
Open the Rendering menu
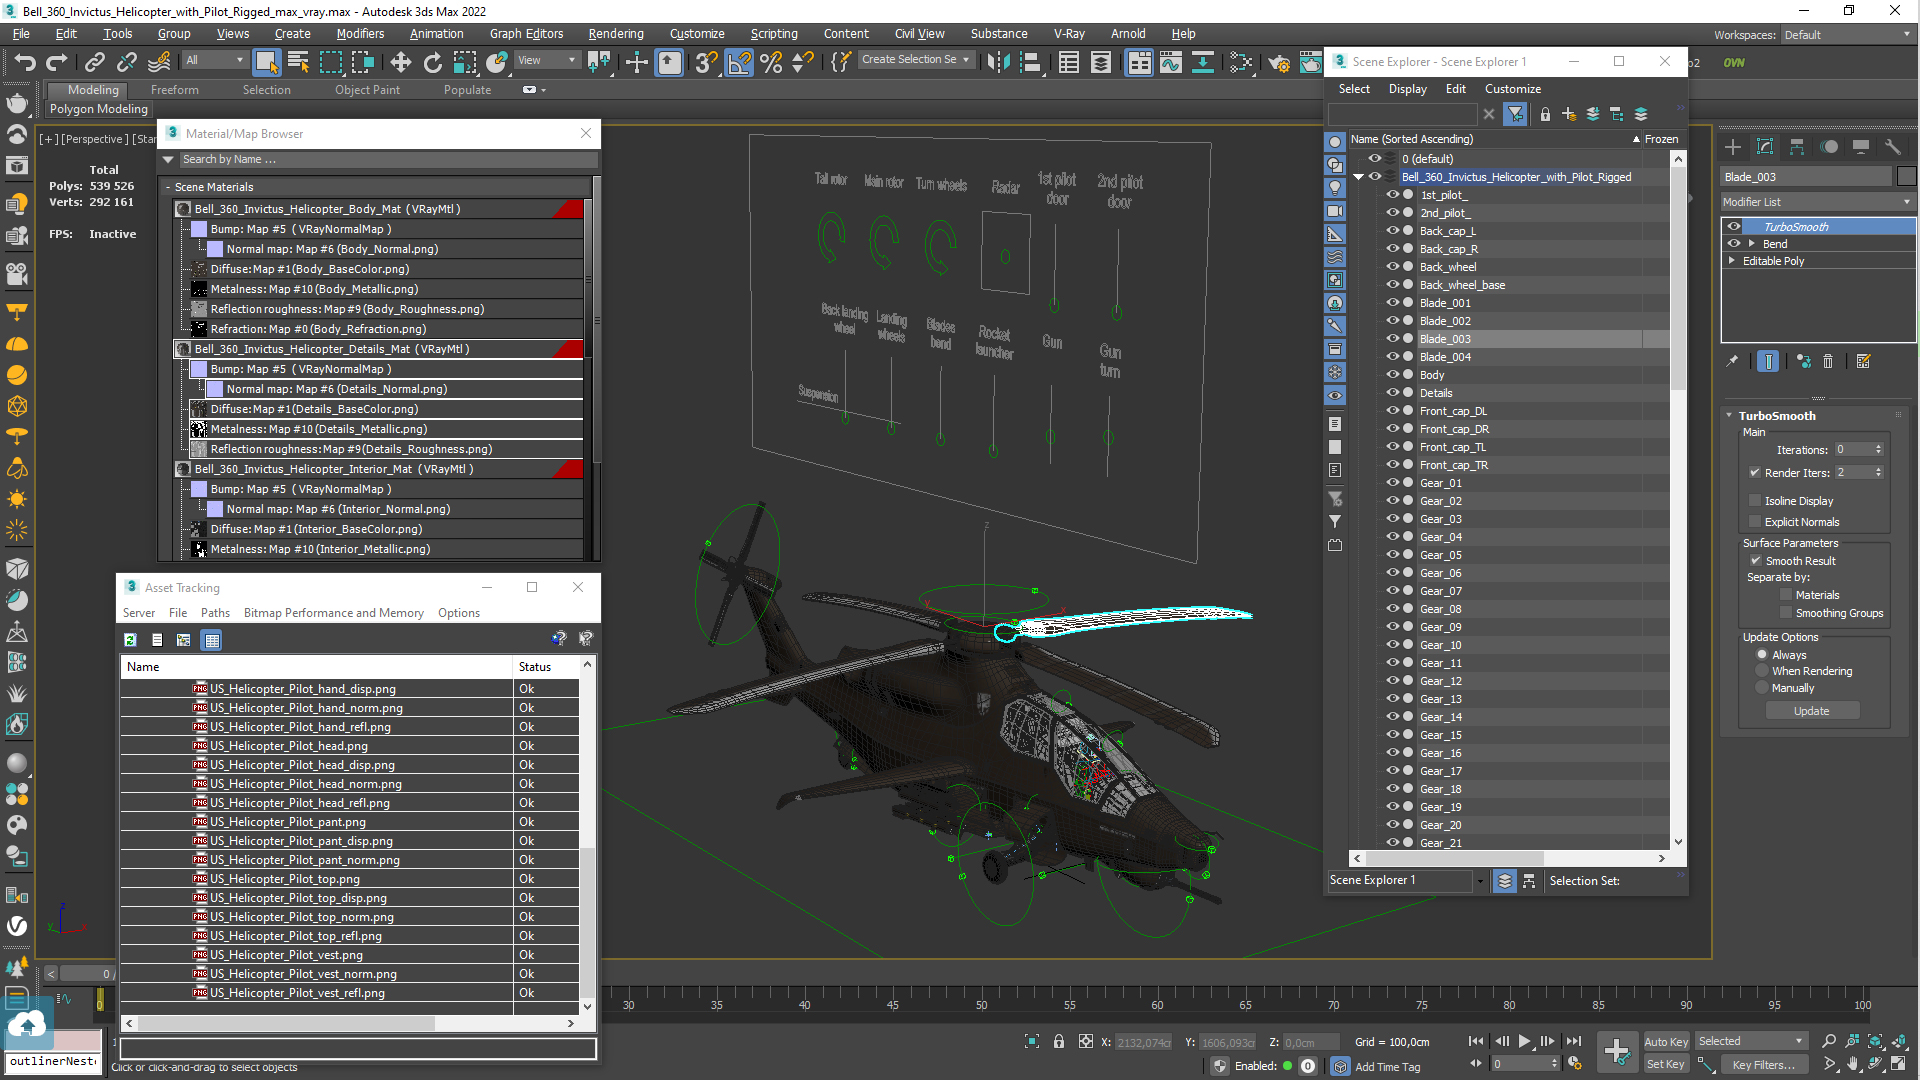pyautogui.click(x=615, y=34)
